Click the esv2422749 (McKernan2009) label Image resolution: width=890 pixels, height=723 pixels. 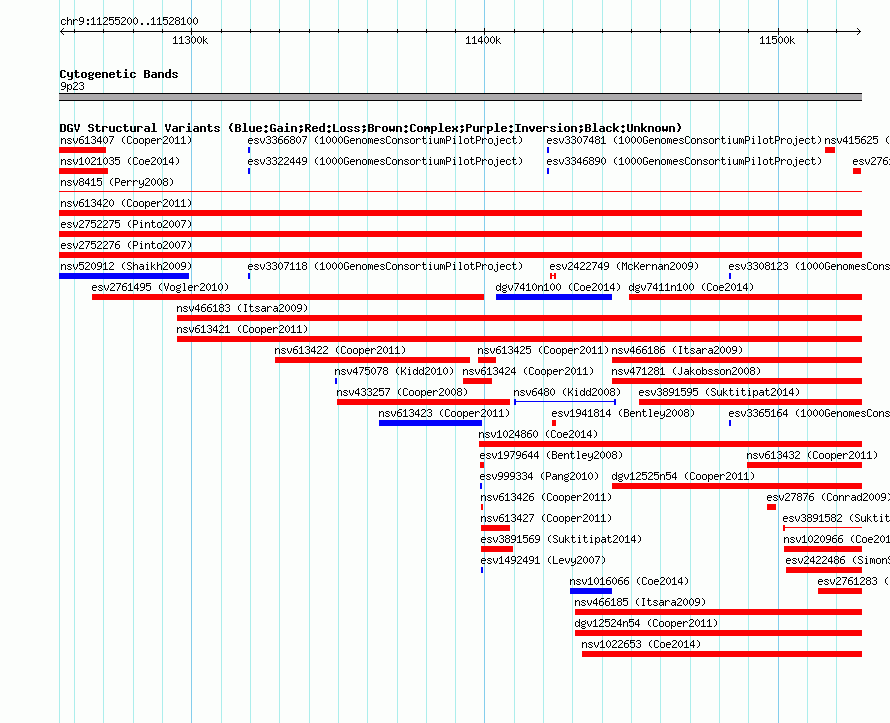click(624, 266)
